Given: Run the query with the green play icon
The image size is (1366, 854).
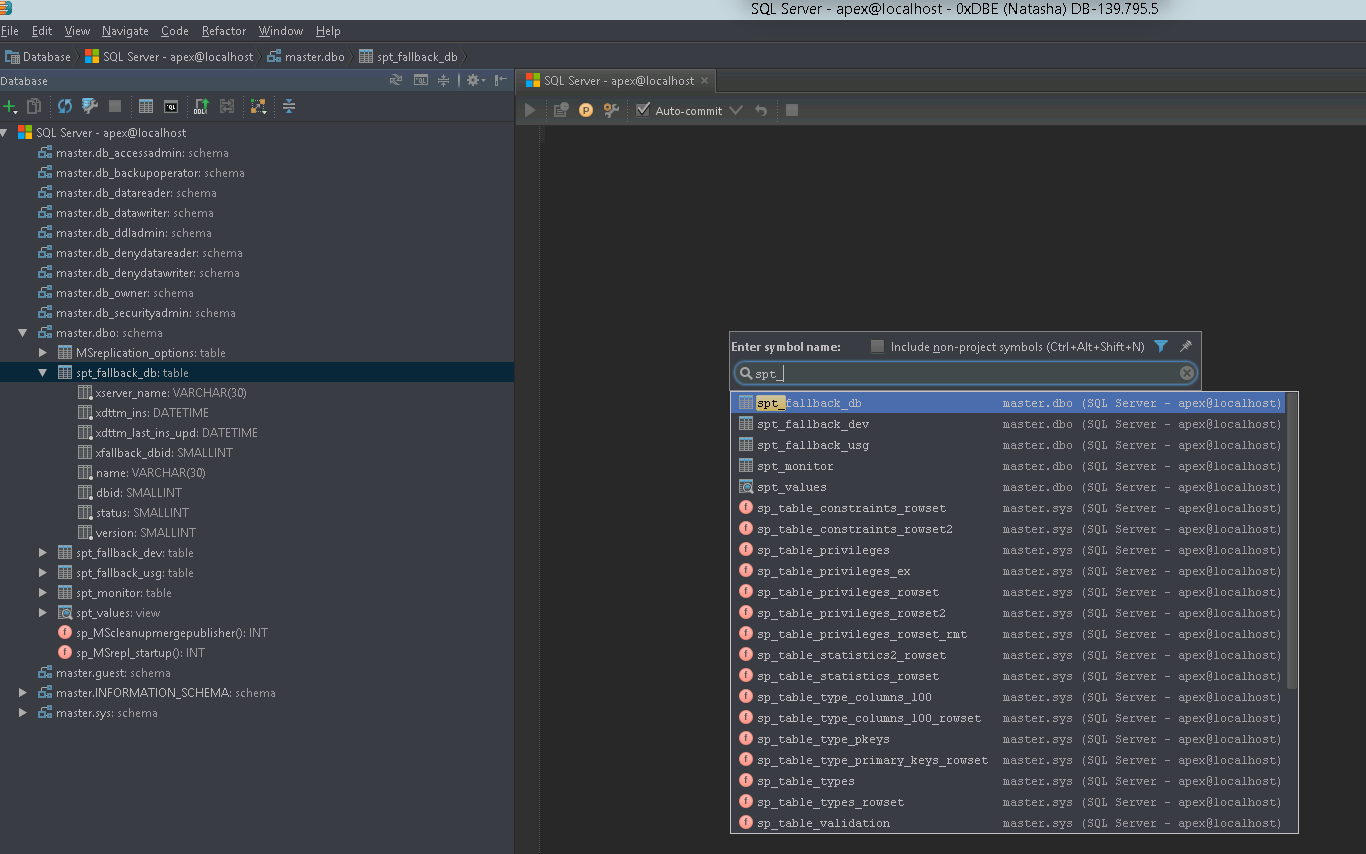Looking at the screenshot, I should (529, 110).
